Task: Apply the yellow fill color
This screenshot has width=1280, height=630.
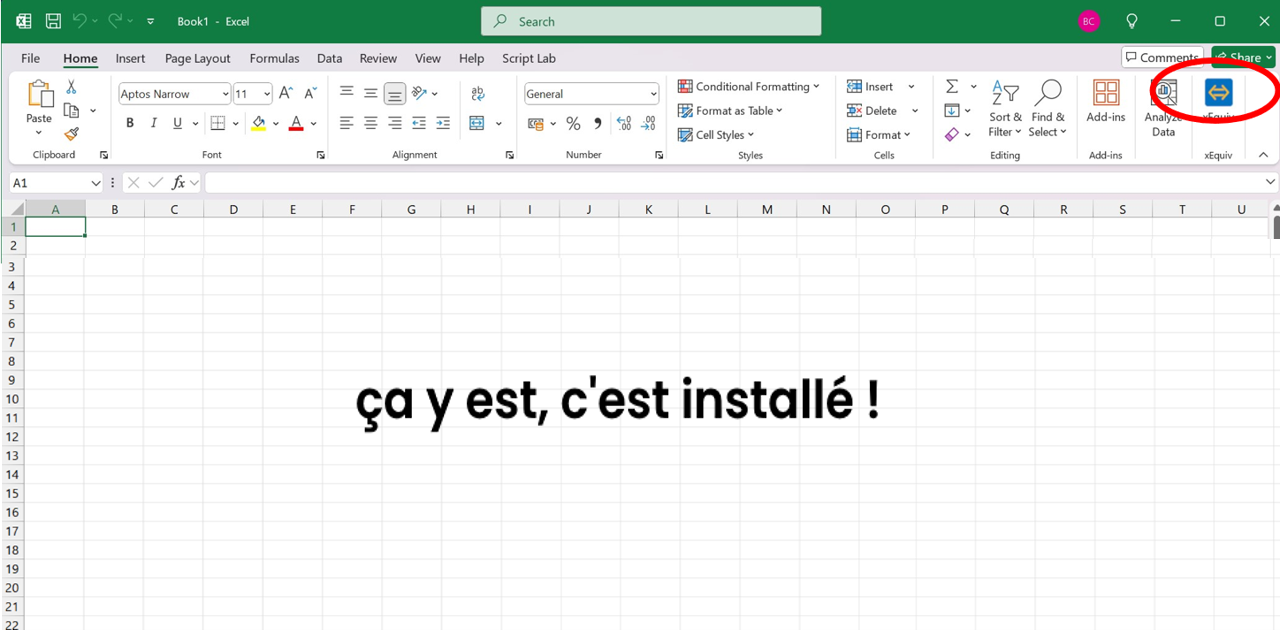Action: pos(259,124)
